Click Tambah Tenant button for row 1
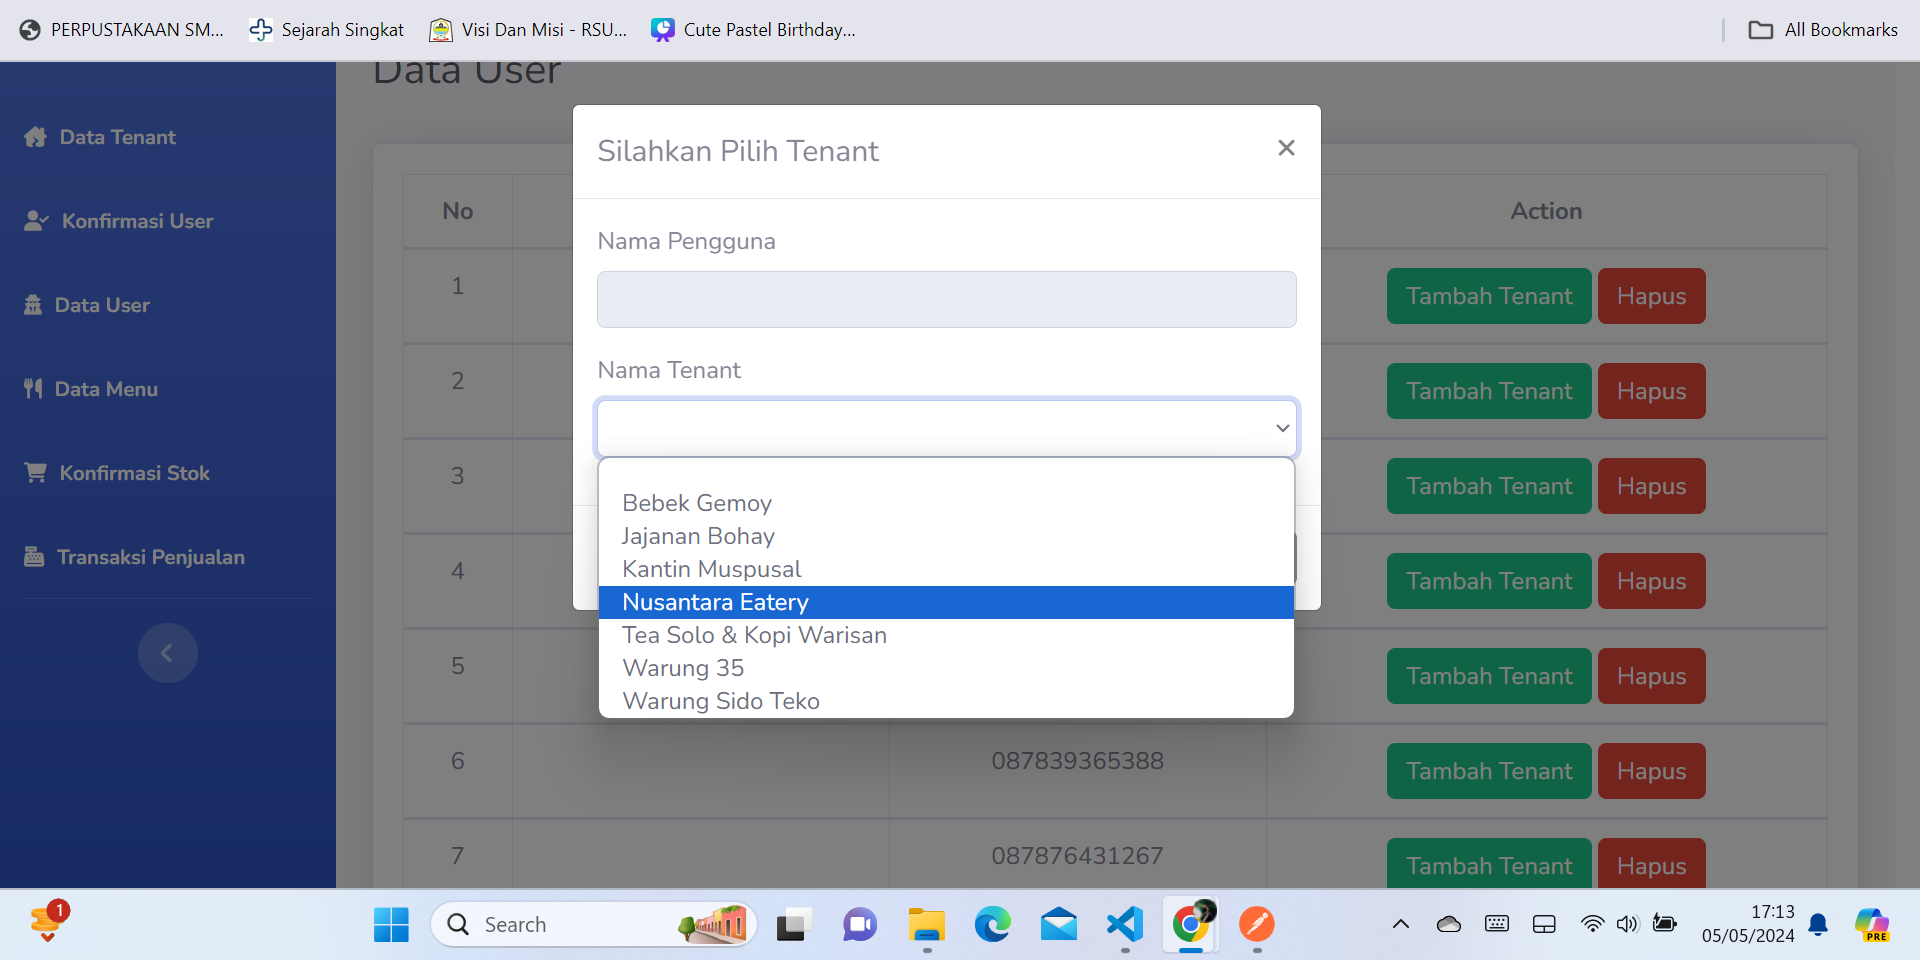This screenshot has height=960, width=1920. click(1488, 296)
